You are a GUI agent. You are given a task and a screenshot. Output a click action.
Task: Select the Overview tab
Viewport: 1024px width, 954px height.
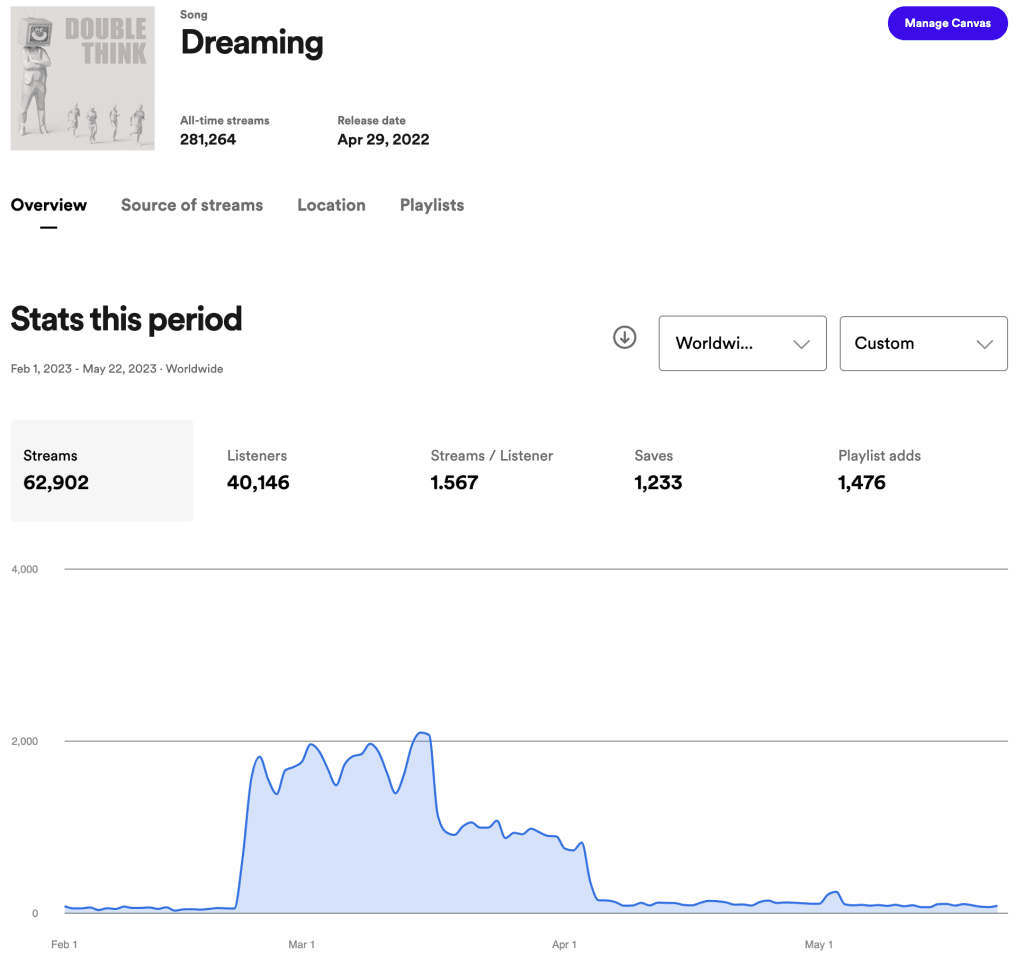click(48, 205)
